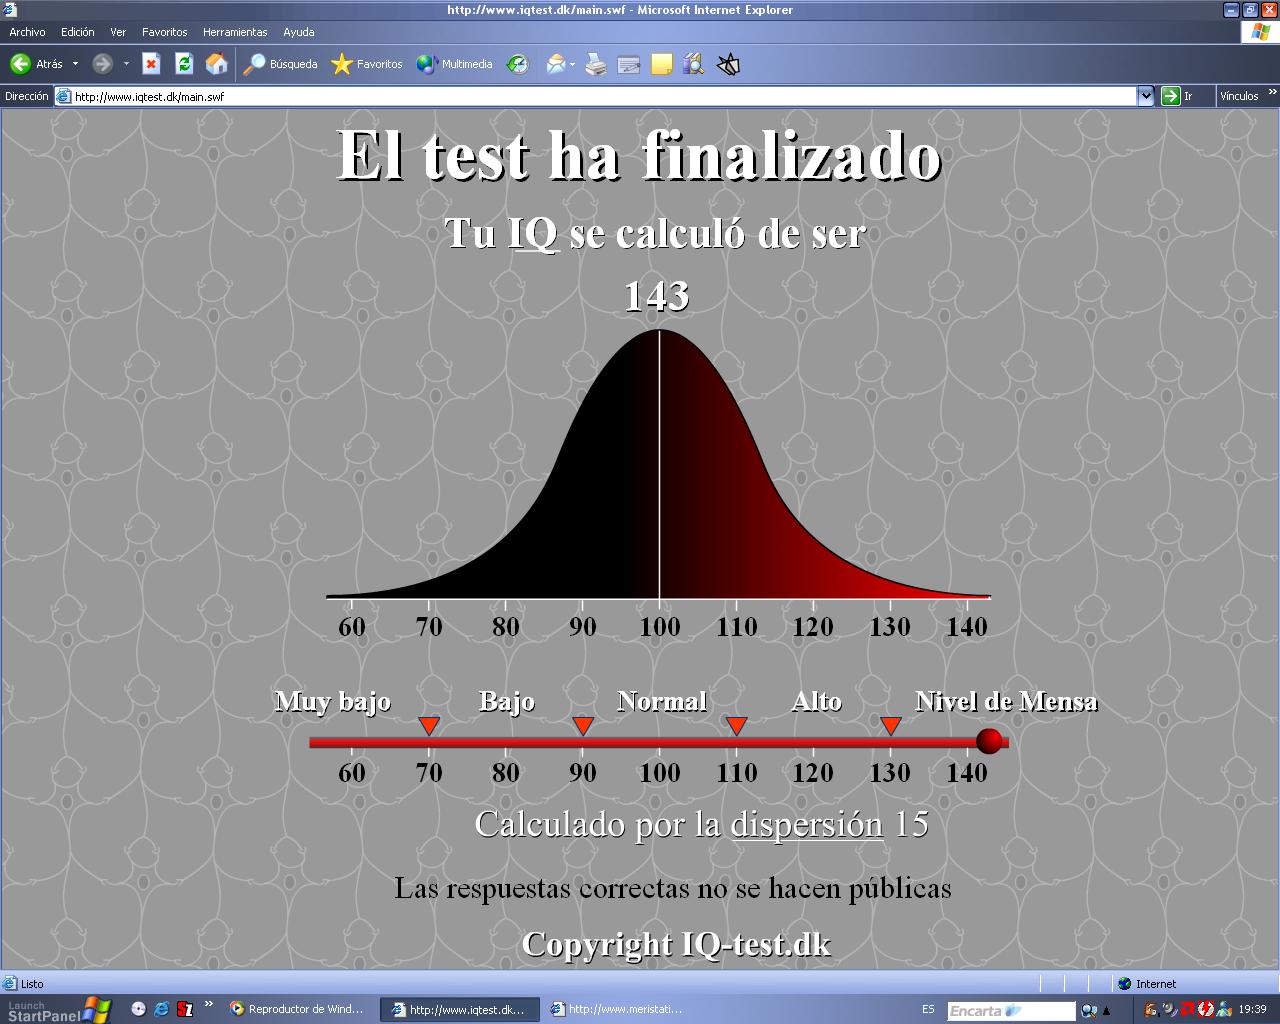
Task: Click the Normal label
Action: click(662, 701)
